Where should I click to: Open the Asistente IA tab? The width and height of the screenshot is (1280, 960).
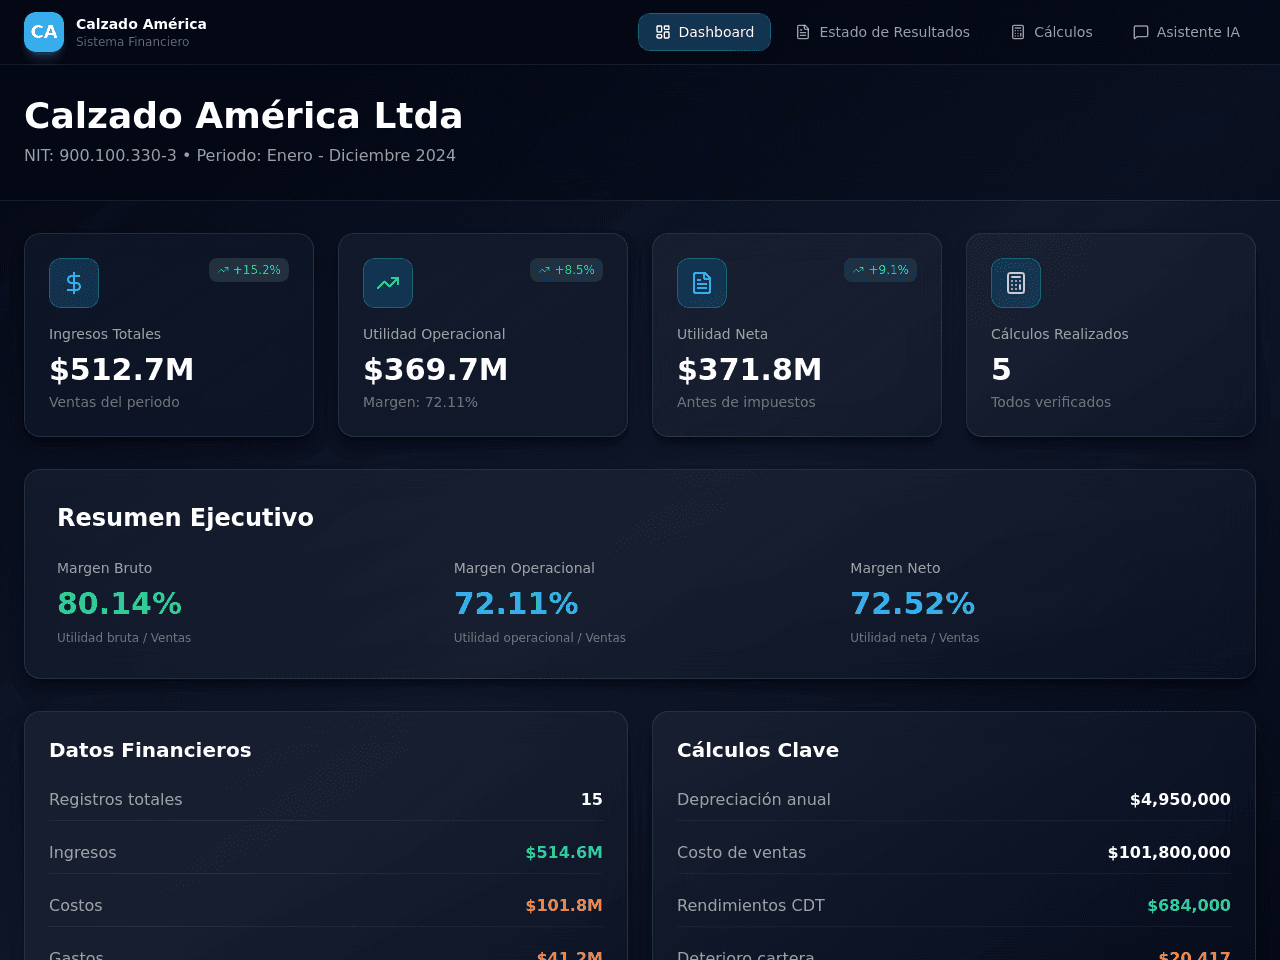click(1186, 32)
